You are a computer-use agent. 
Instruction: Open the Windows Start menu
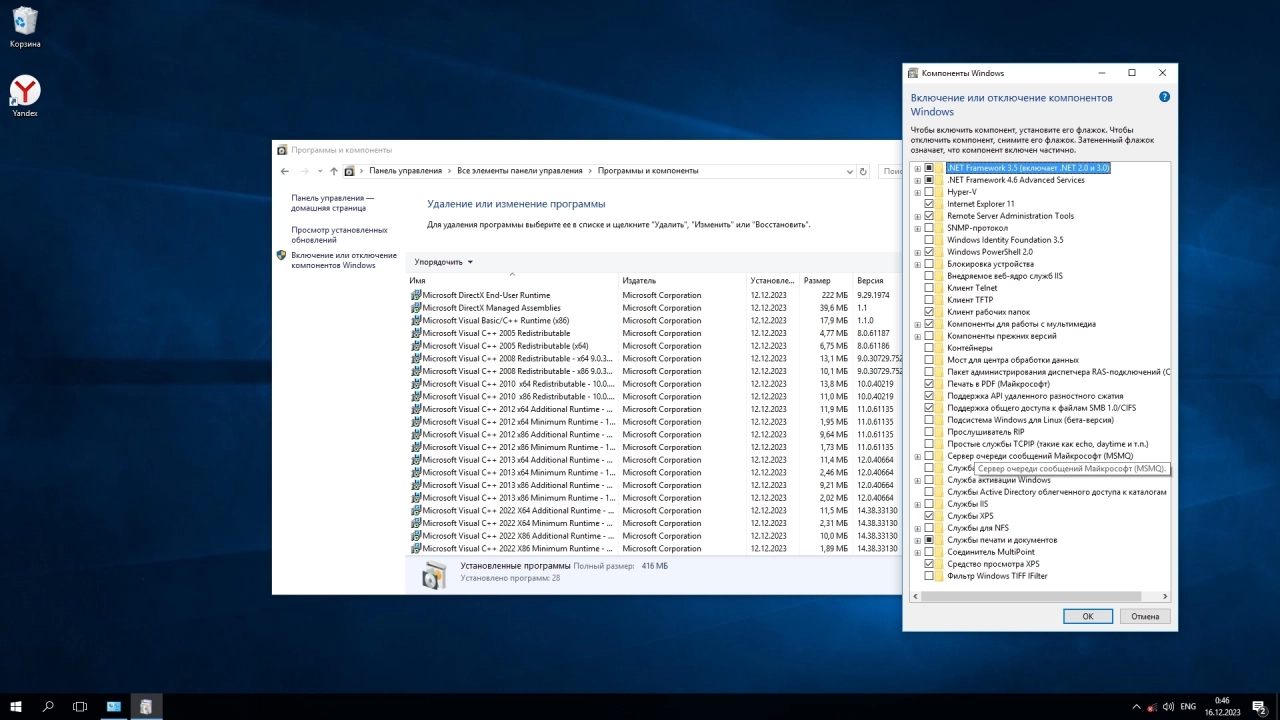16,706
